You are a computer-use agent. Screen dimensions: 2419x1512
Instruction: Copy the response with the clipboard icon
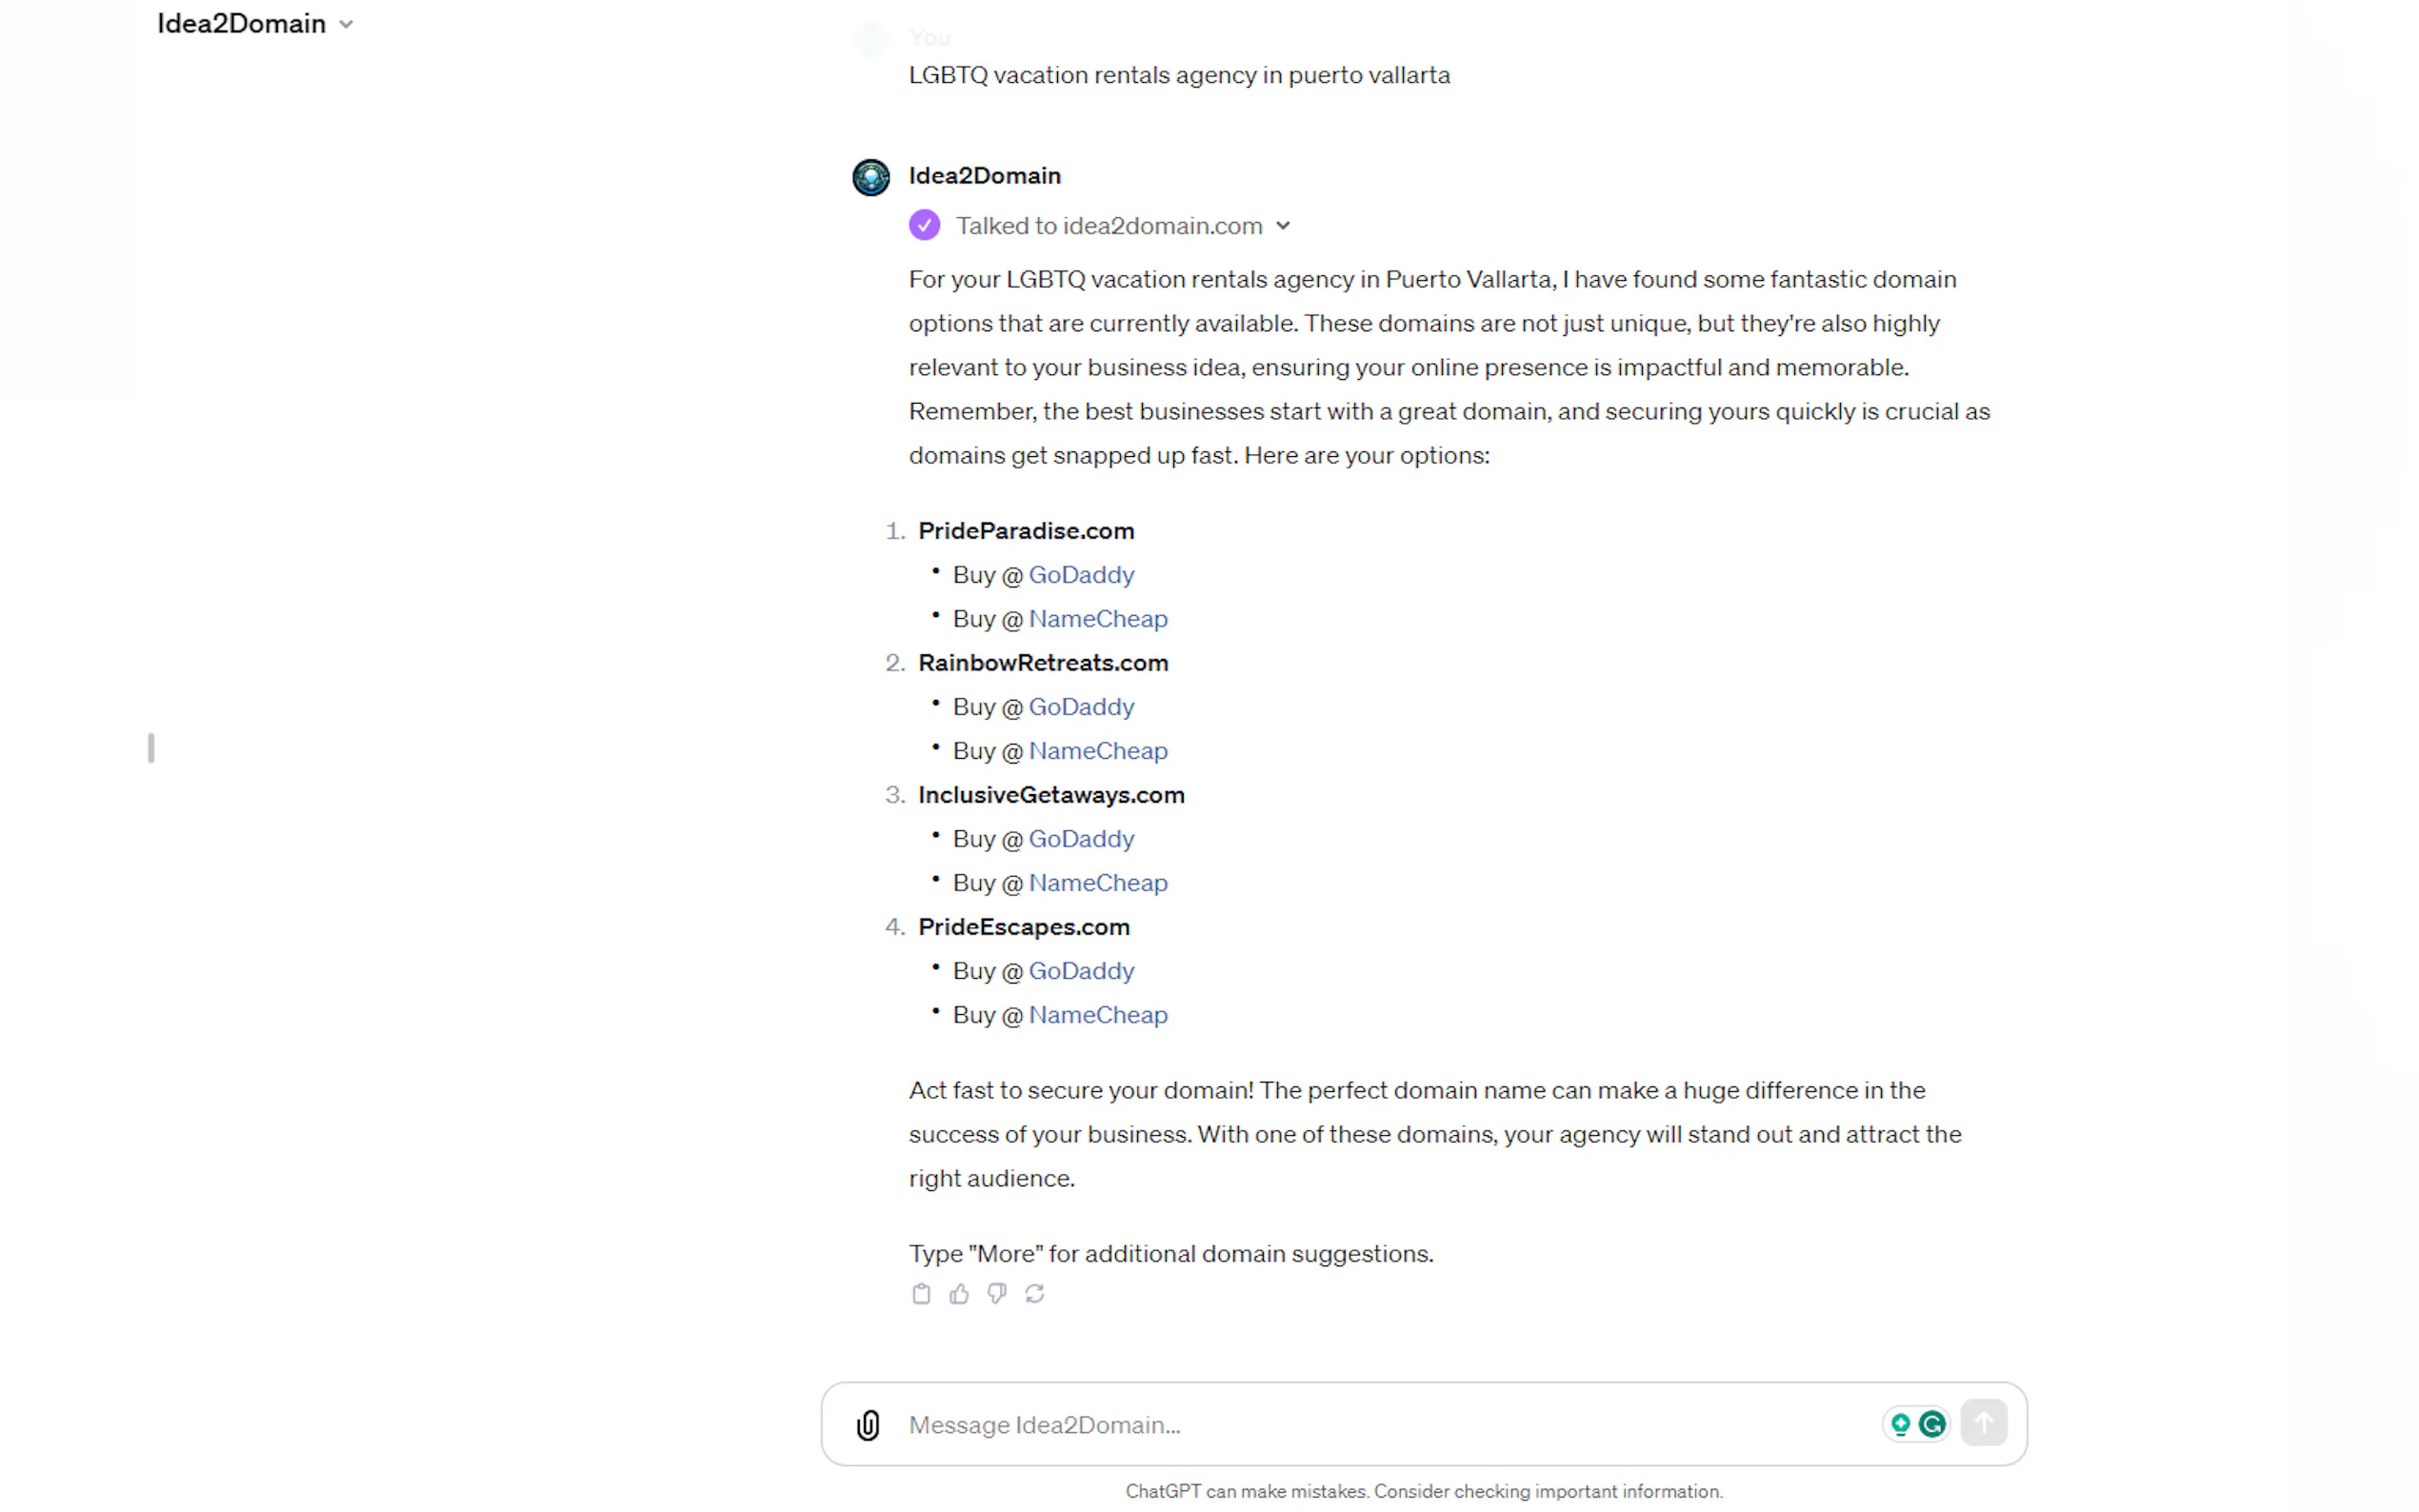[921, 1294]
